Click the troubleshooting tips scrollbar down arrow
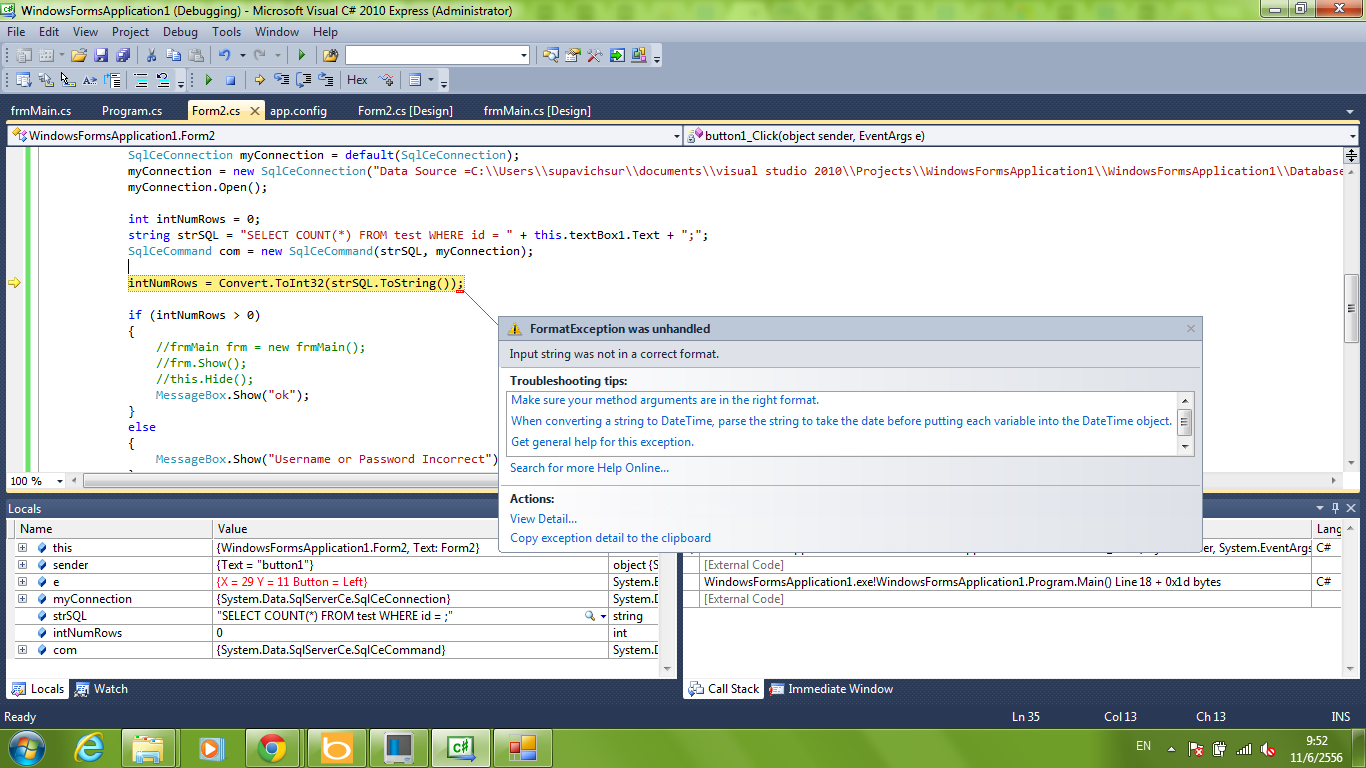Image resolution: width=1366 pixels, height=768 pixels. click(1186, 447)
